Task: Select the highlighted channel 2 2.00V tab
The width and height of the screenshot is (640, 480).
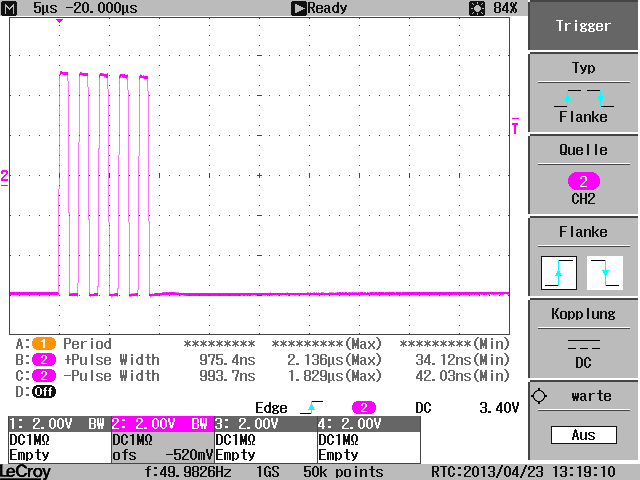Action: pos(162,424)
